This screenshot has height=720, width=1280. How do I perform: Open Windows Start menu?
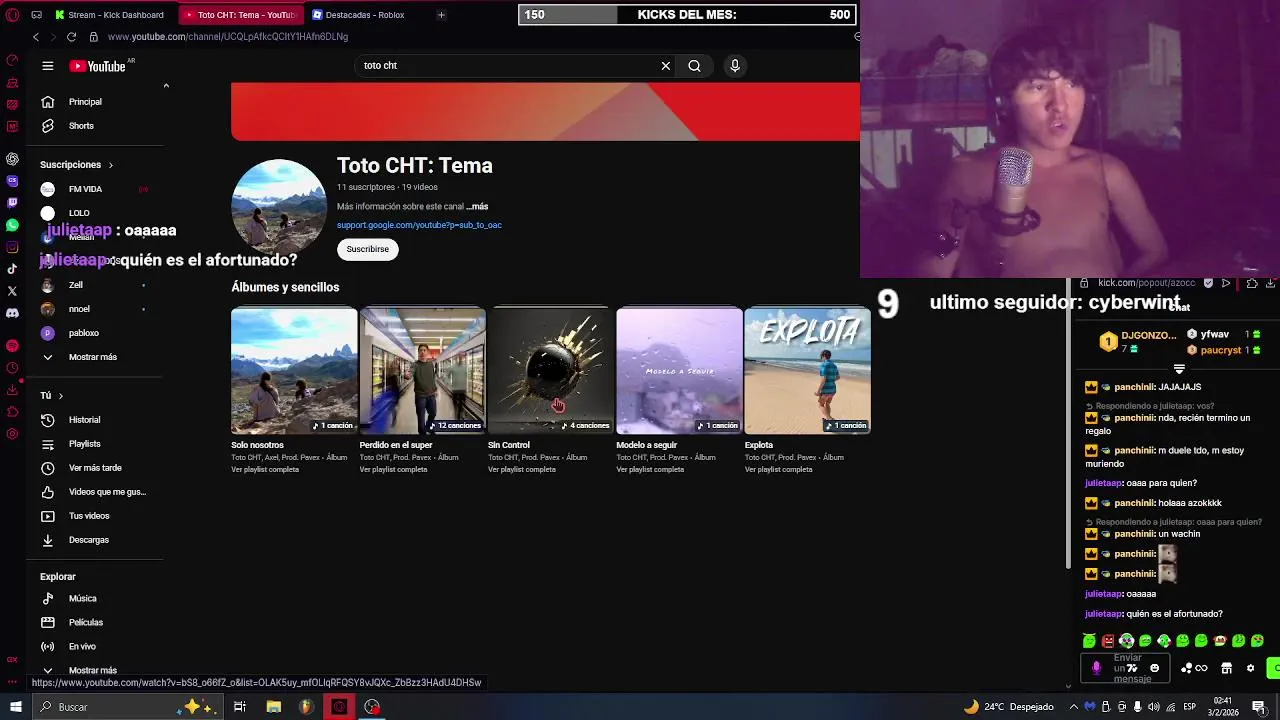(15, 707)
